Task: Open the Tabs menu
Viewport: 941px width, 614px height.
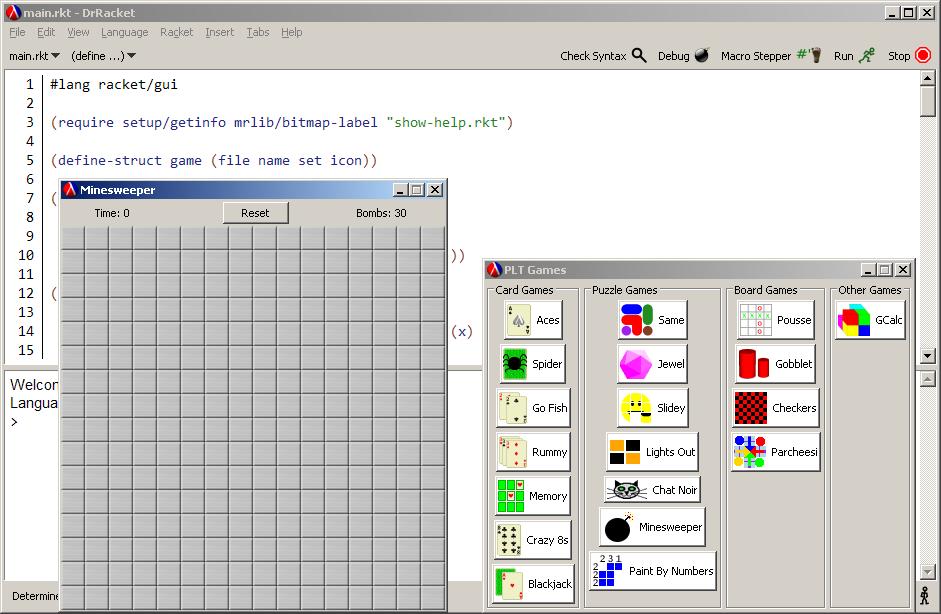Action: [257, 32]
